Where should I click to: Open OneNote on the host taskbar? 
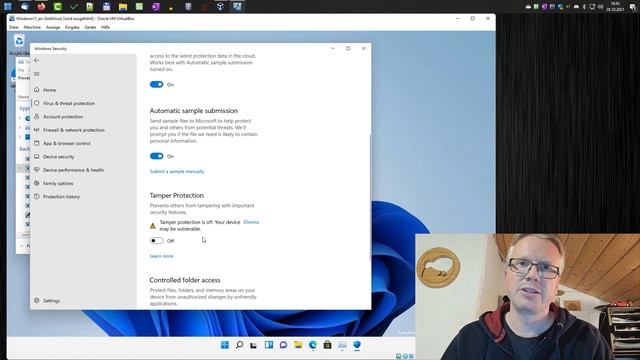pyautogui.click(x=156, y=7)
